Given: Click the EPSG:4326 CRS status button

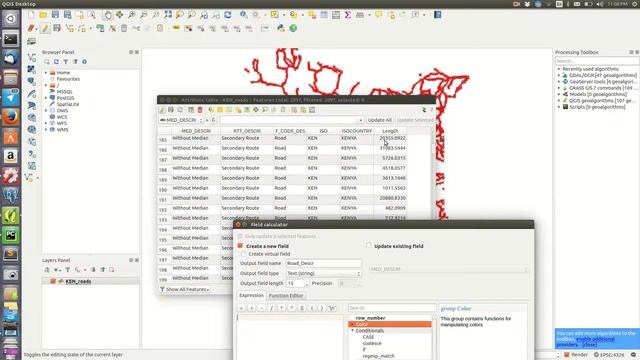Looking at the screenshot, I should click(609, 355).
